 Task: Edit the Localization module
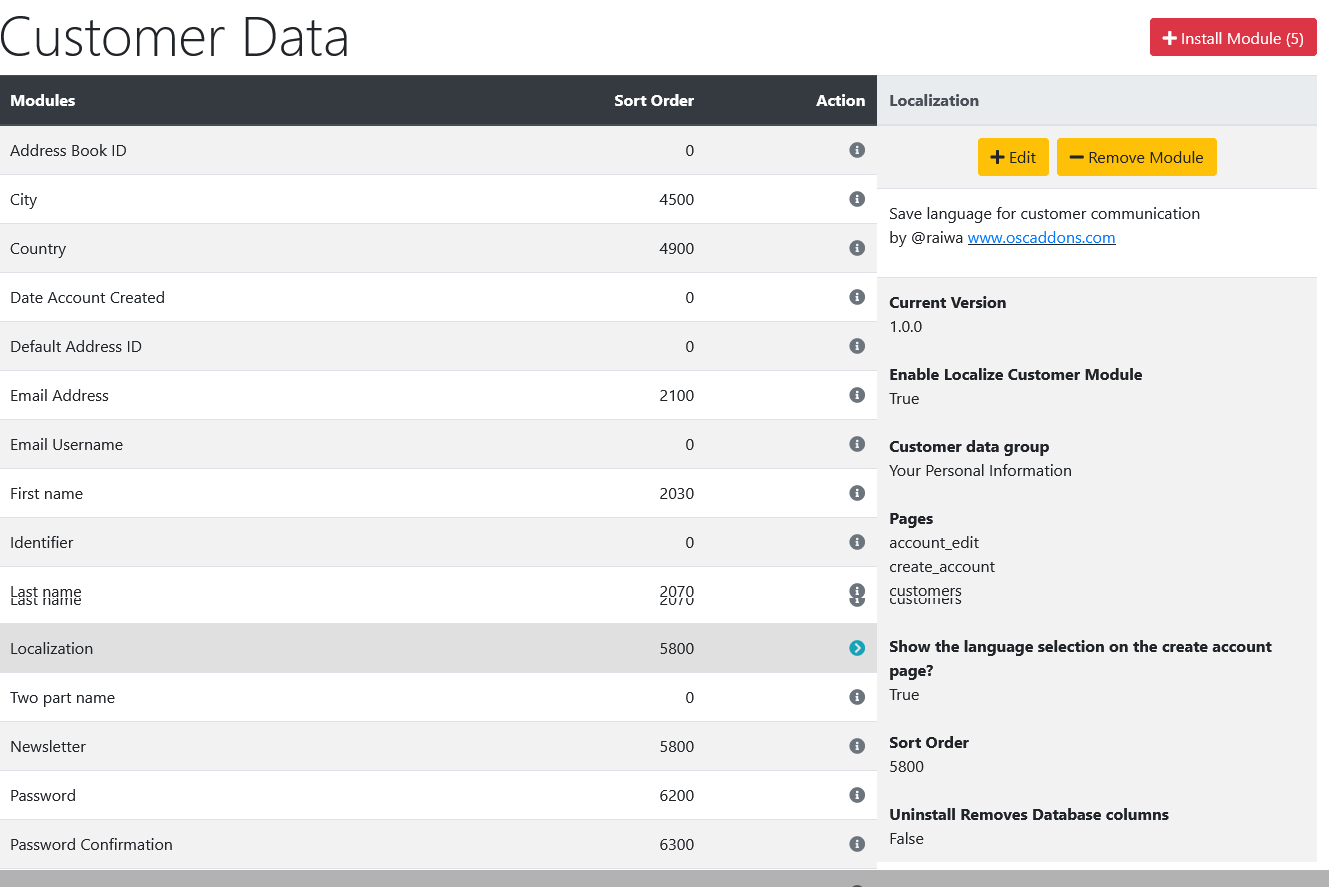1013,157
